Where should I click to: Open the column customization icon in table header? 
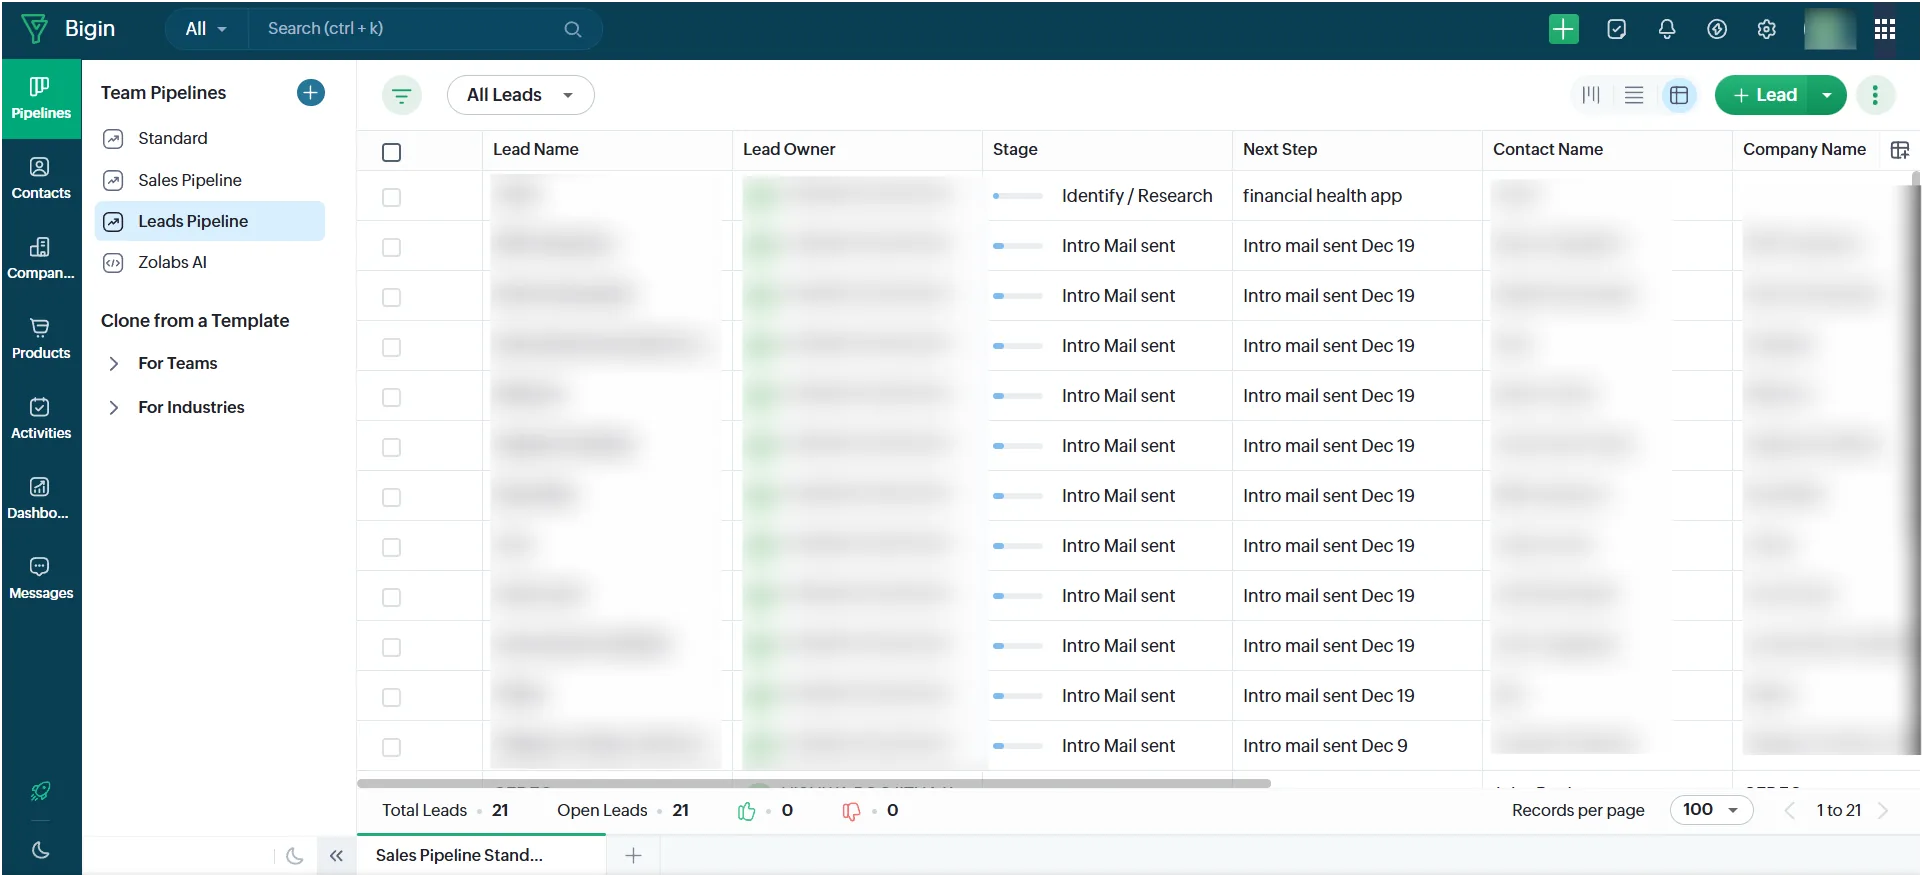pyautogui.click(x=1899, y=150)
